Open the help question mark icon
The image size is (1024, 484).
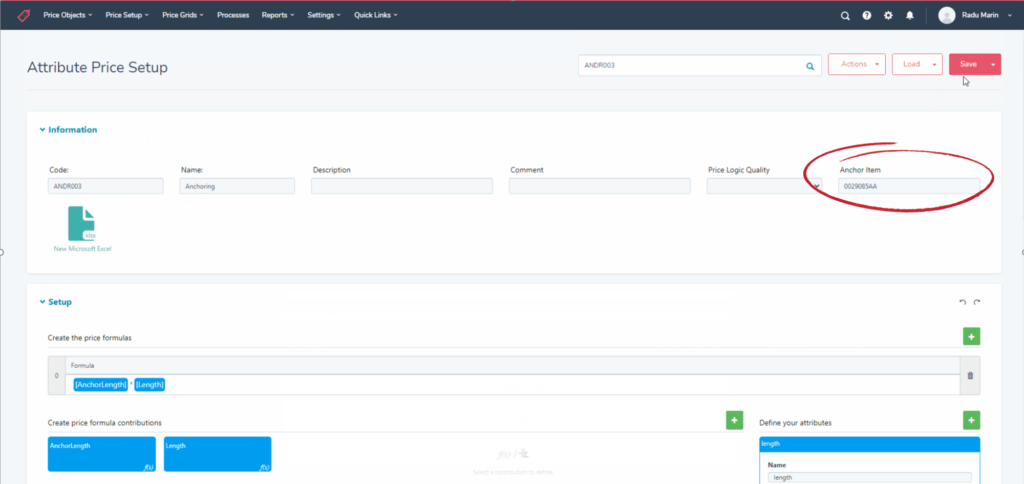coord(867,16)
